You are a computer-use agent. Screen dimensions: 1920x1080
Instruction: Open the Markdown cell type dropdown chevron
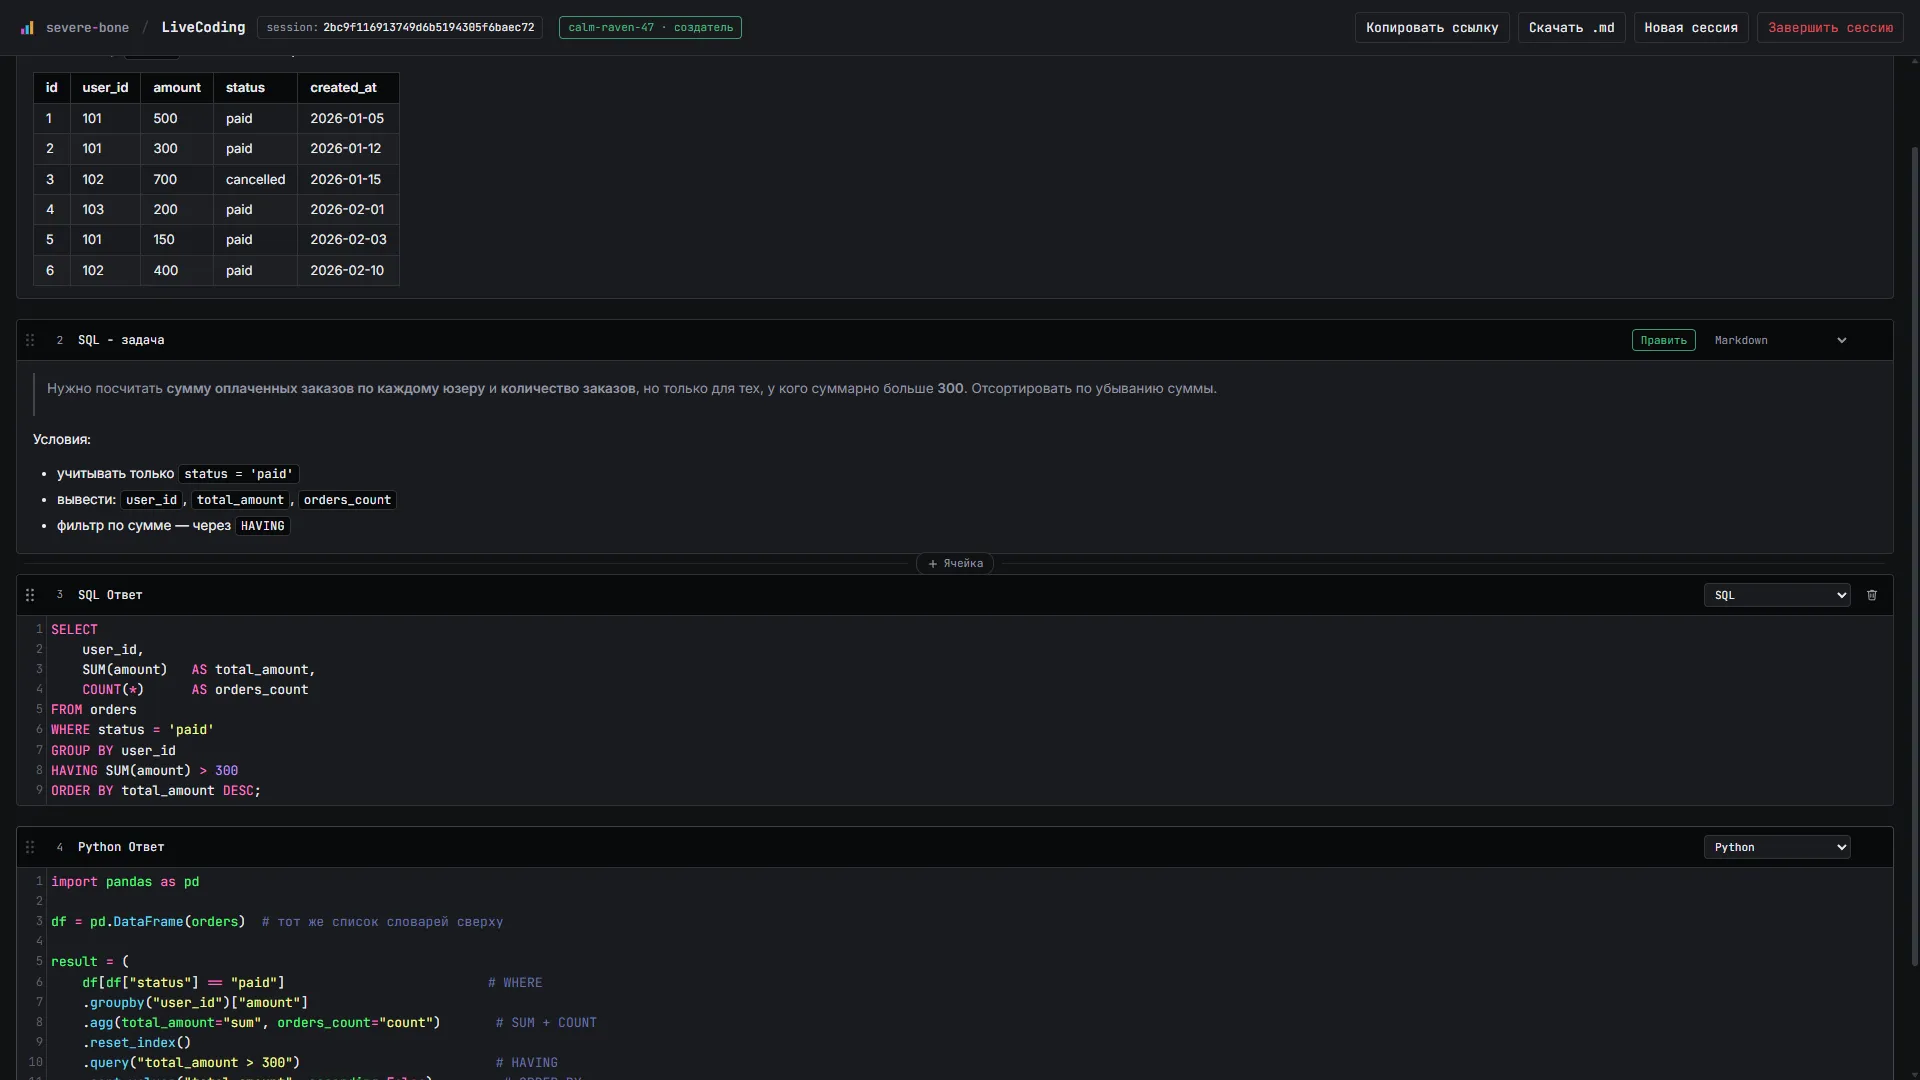1841,340
